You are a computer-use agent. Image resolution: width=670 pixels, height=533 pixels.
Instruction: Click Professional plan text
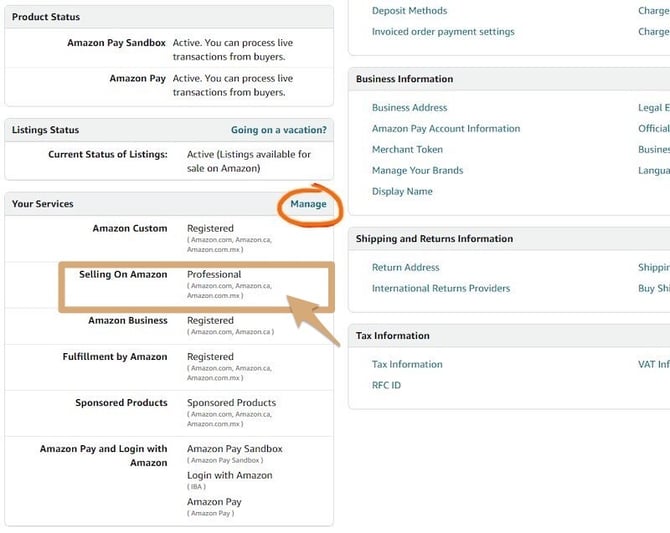(x=214, y=274)
